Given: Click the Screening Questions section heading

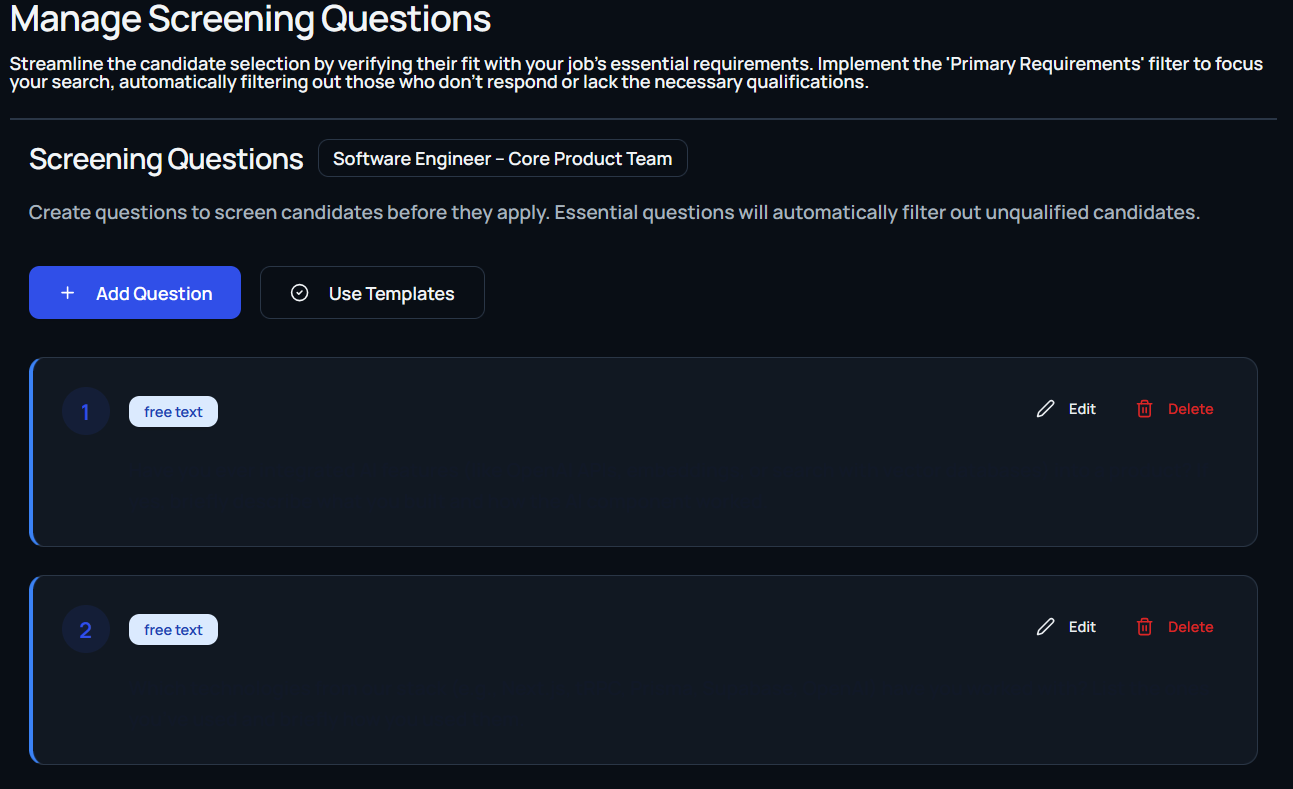Looking at the screenshot, I should click(166, 159).
